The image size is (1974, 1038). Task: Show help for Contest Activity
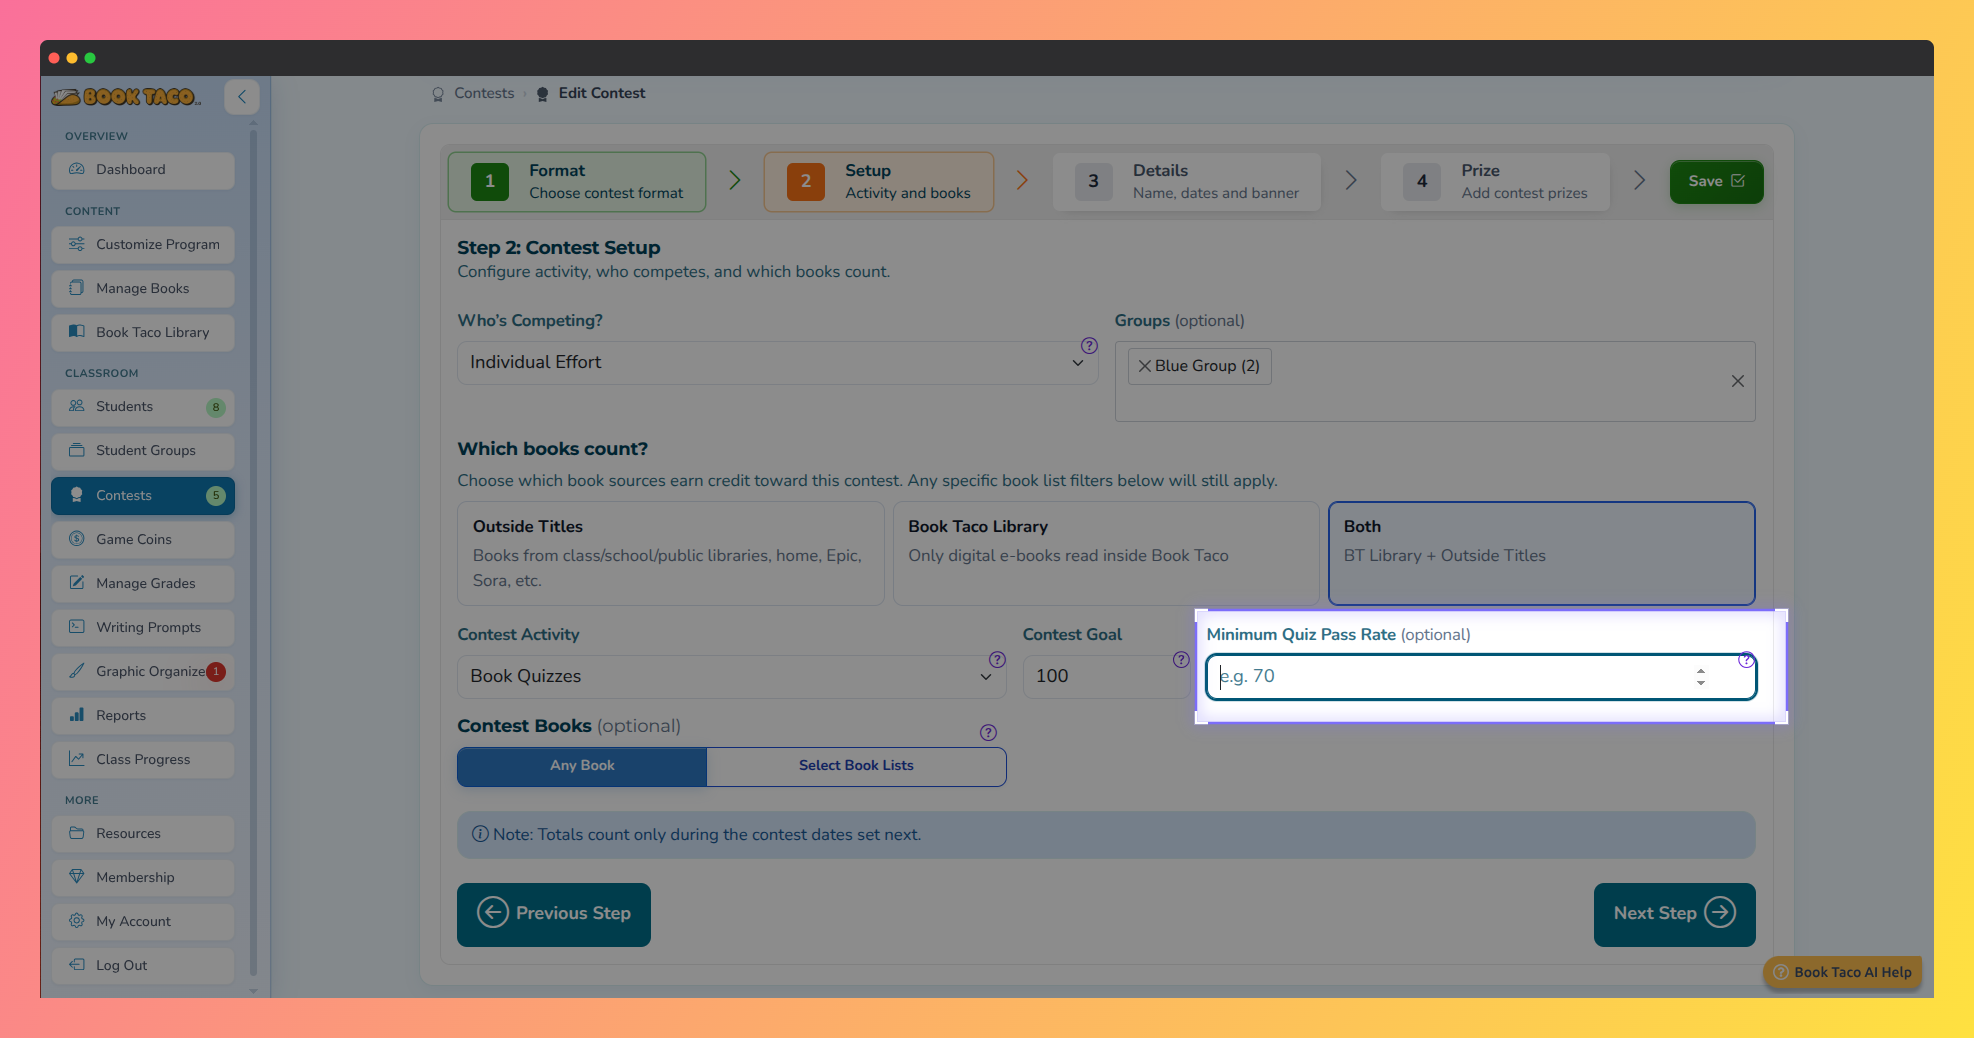pyautogui.click(x=997, y=660)
